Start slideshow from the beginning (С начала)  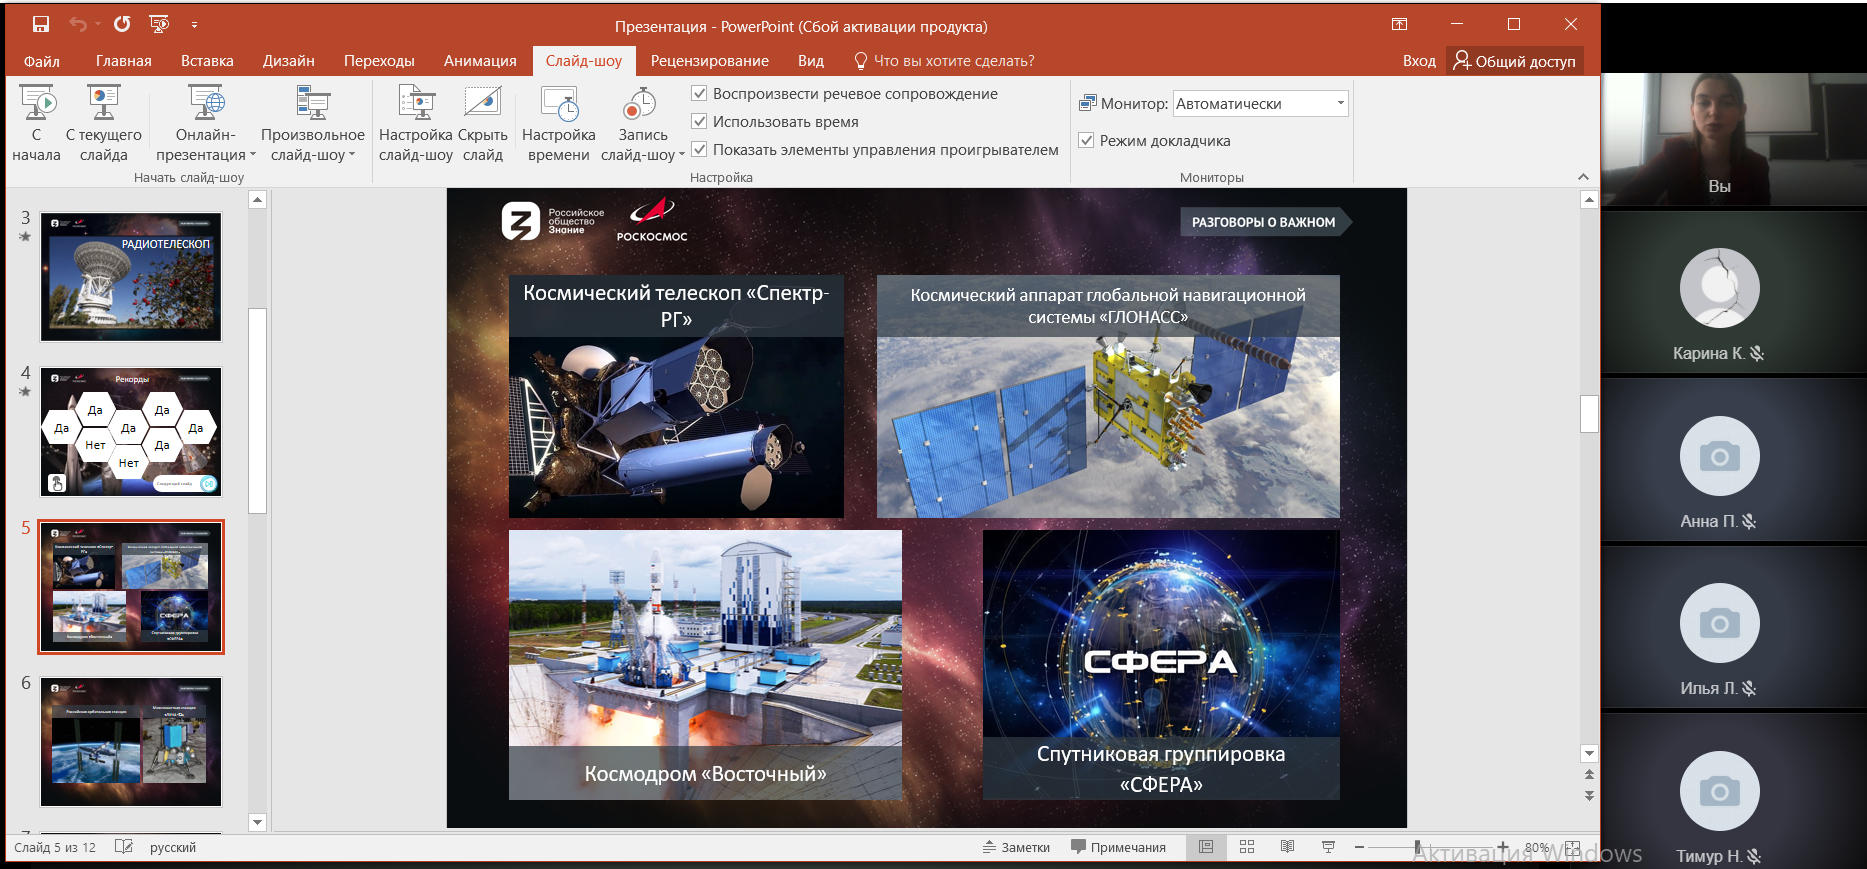pyautogui.click(x=37, y=124)
